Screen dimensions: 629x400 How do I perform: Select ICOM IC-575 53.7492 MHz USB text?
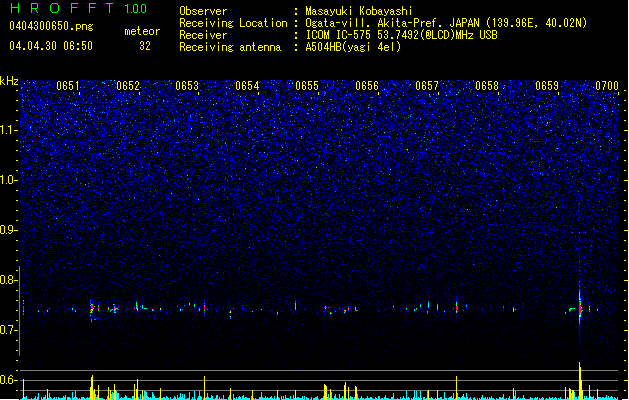pos(402,35)
